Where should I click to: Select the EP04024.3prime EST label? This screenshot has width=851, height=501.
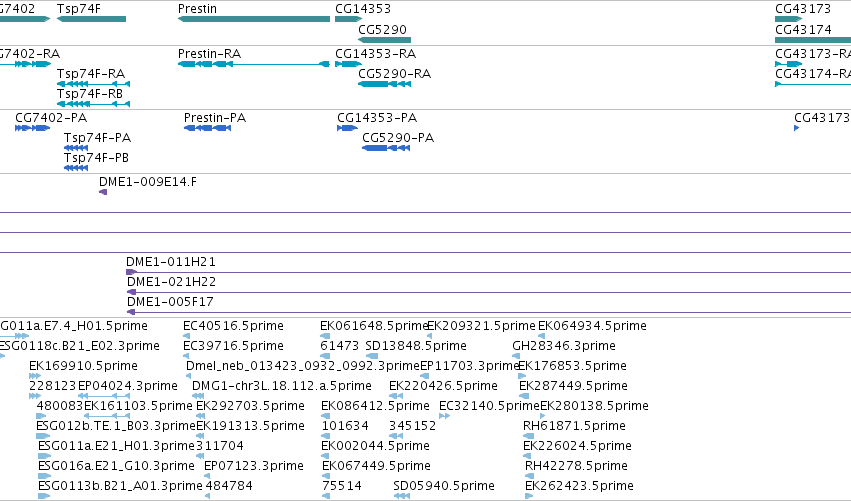pyautogui.click(x=128, y=386)
